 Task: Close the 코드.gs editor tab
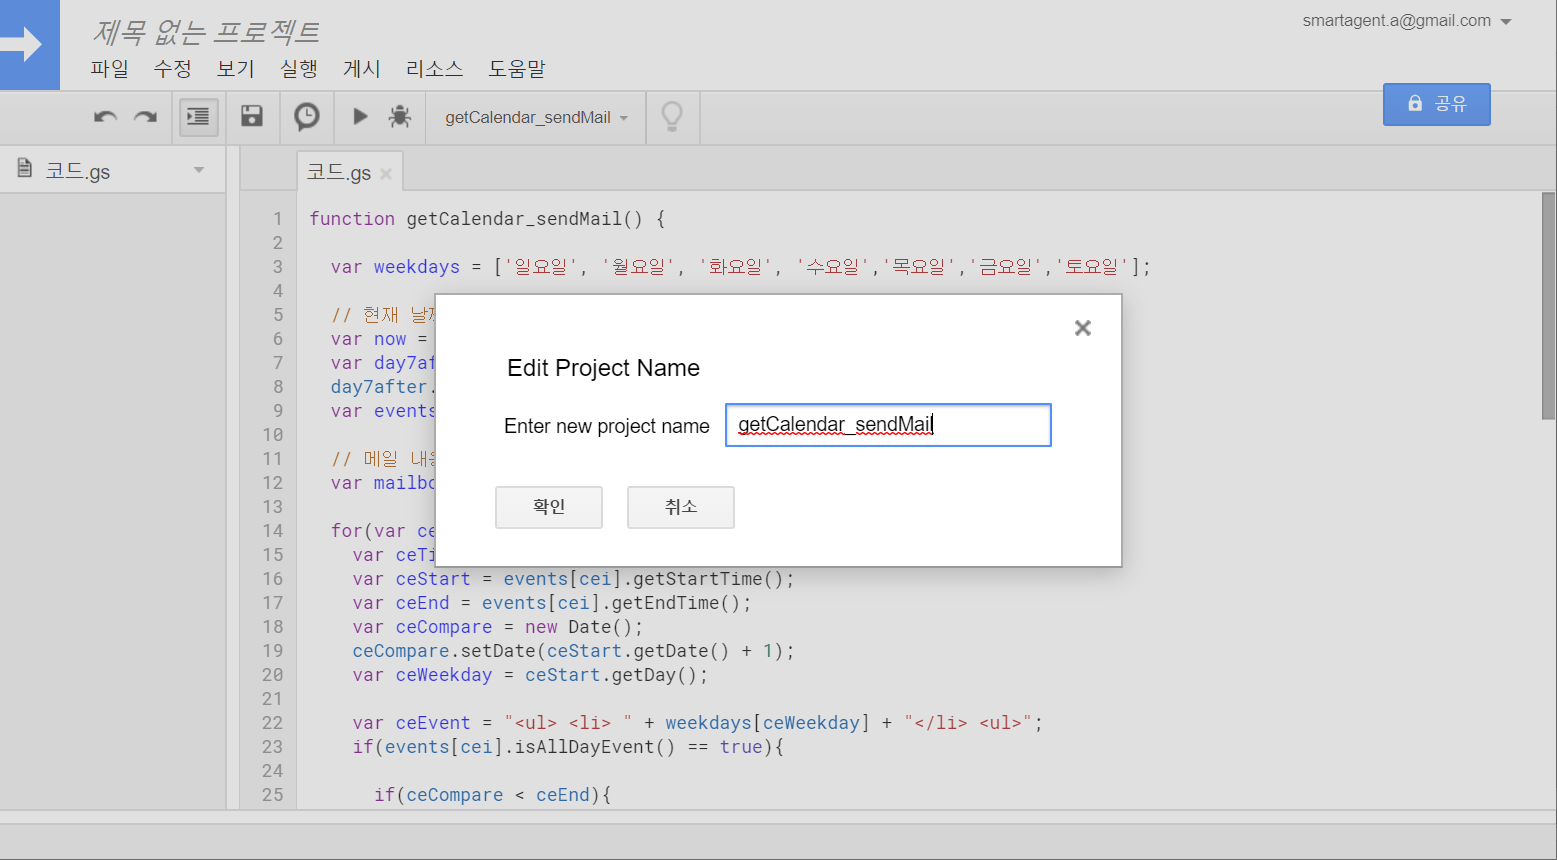386,174
